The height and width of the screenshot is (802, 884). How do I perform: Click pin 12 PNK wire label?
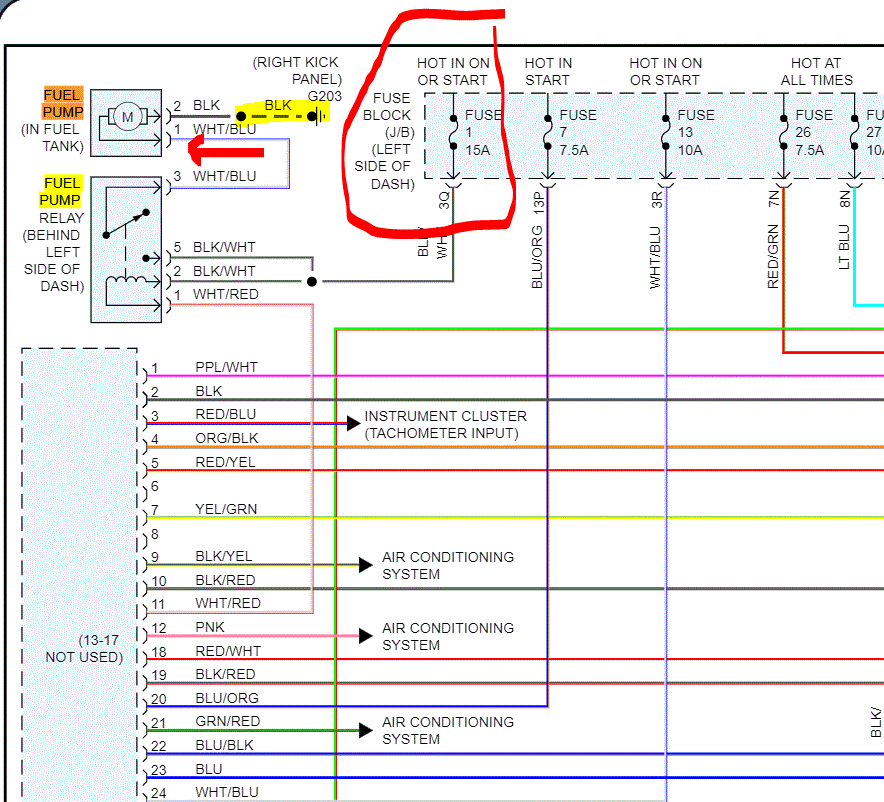210,627
